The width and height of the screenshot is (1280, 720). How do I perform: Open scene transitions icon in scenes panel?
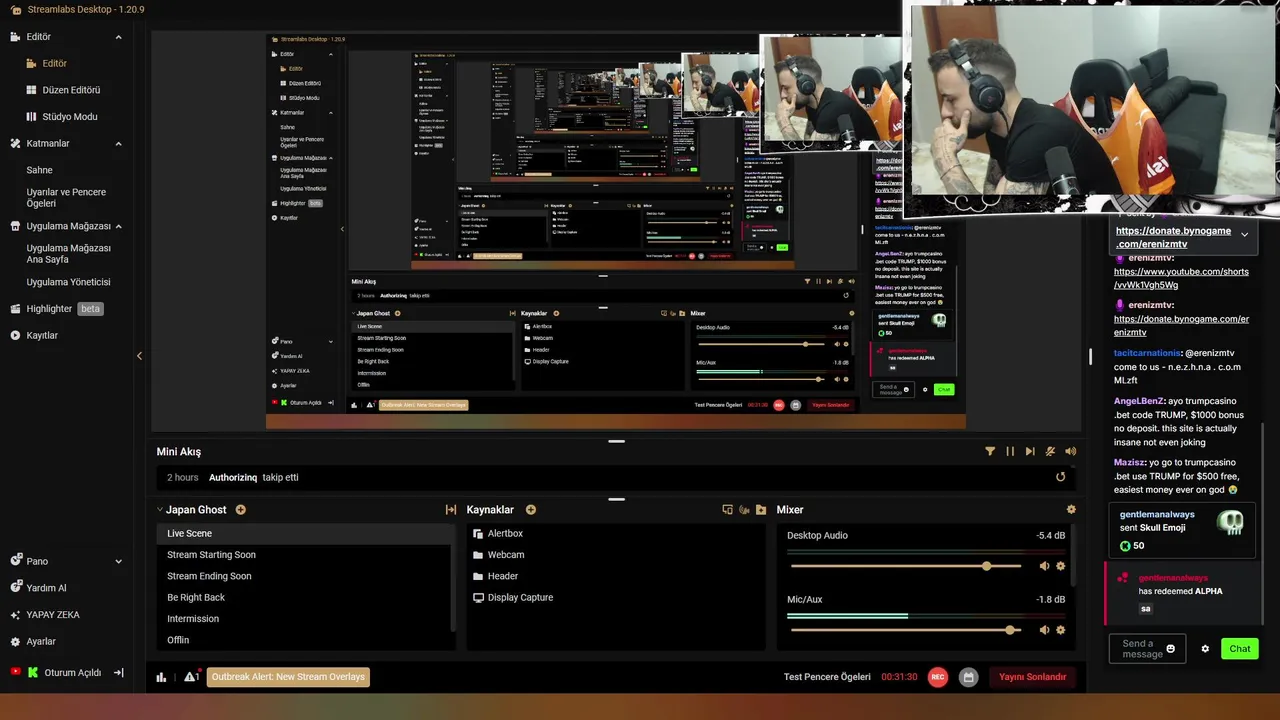click(x=450, y=510)
